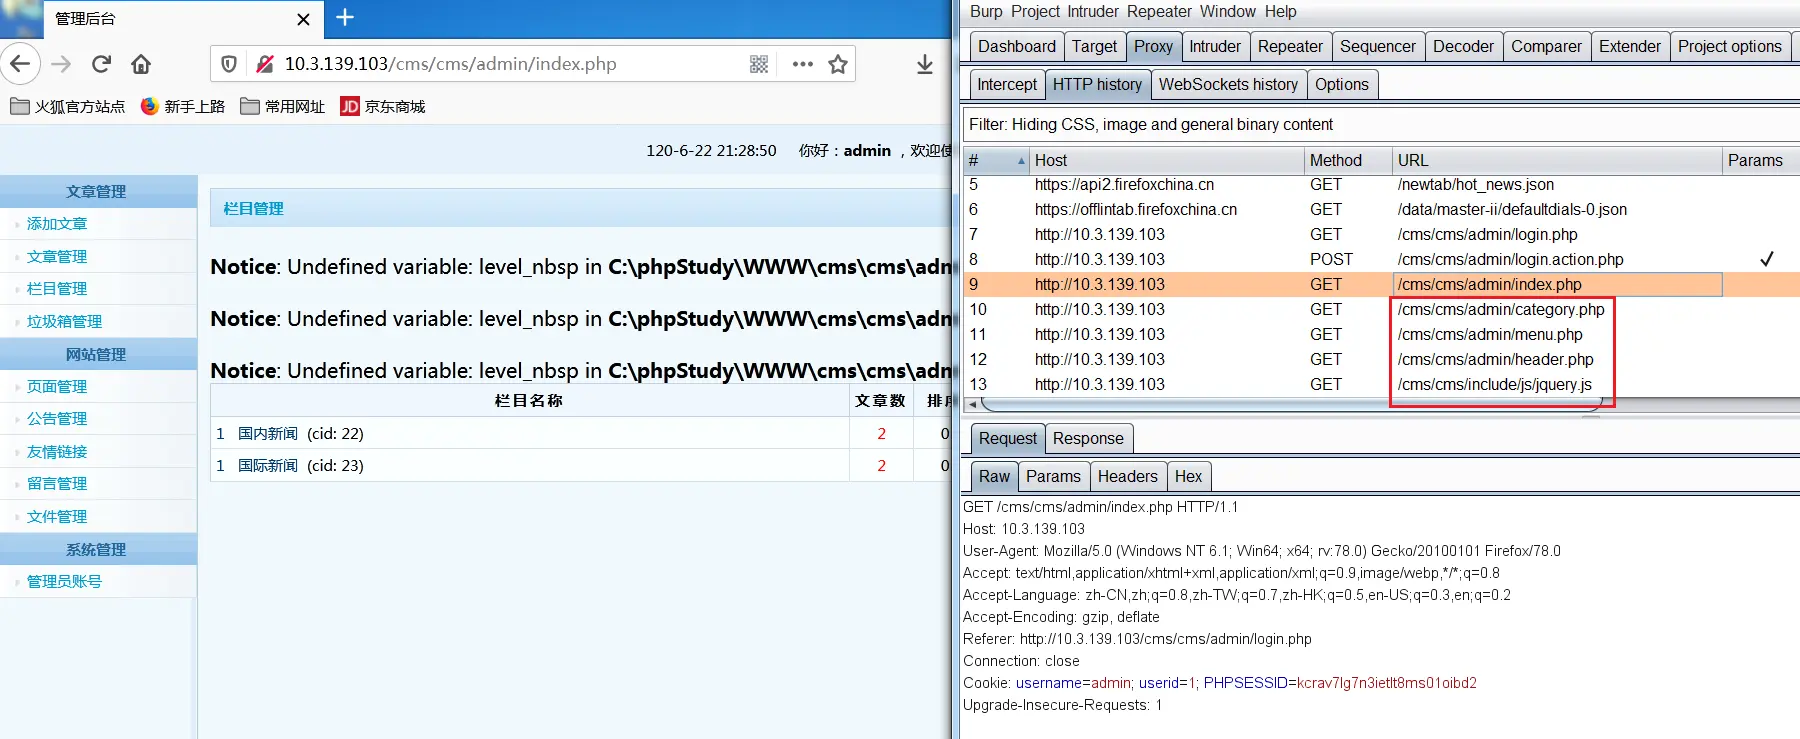Open 留言管理 in the sidebar
The height and width of the screenshot is (739, 1800).
coord(57,484)
